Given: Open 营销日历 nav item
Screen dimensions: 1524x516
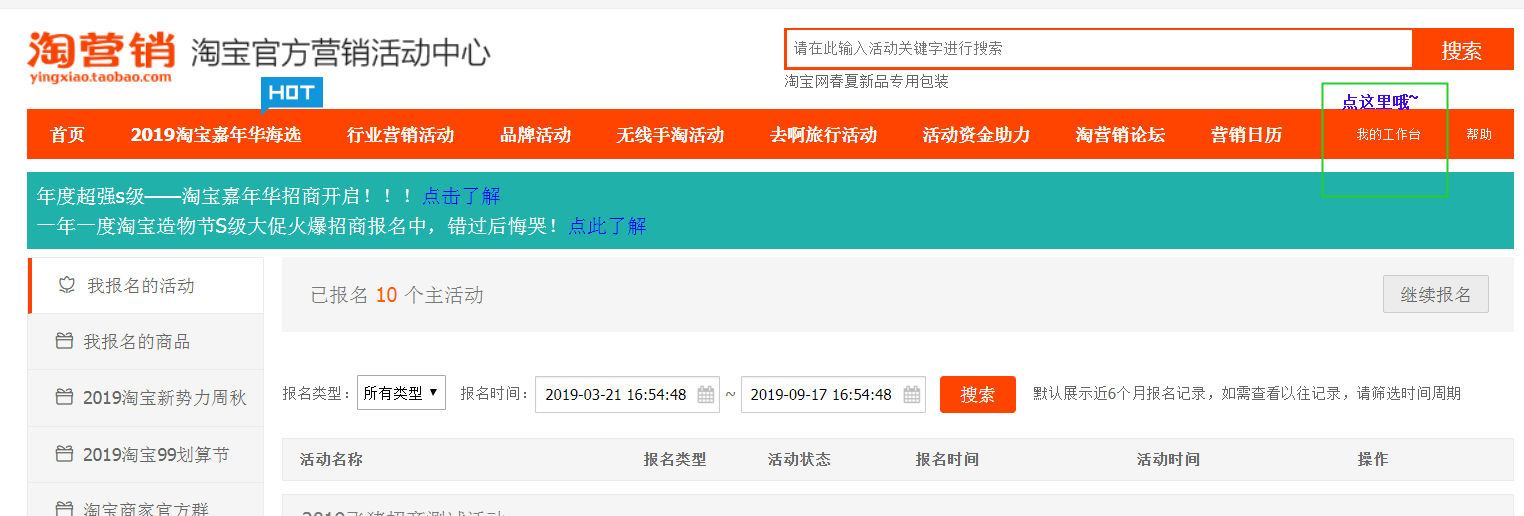Looking at the screenshot, I should click(1246, 135).
